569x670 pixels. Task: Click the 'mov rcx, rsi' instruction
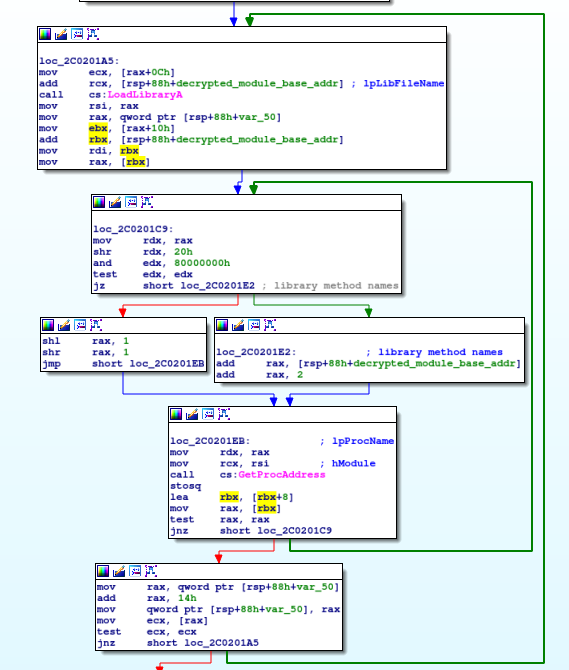[220, 463]
